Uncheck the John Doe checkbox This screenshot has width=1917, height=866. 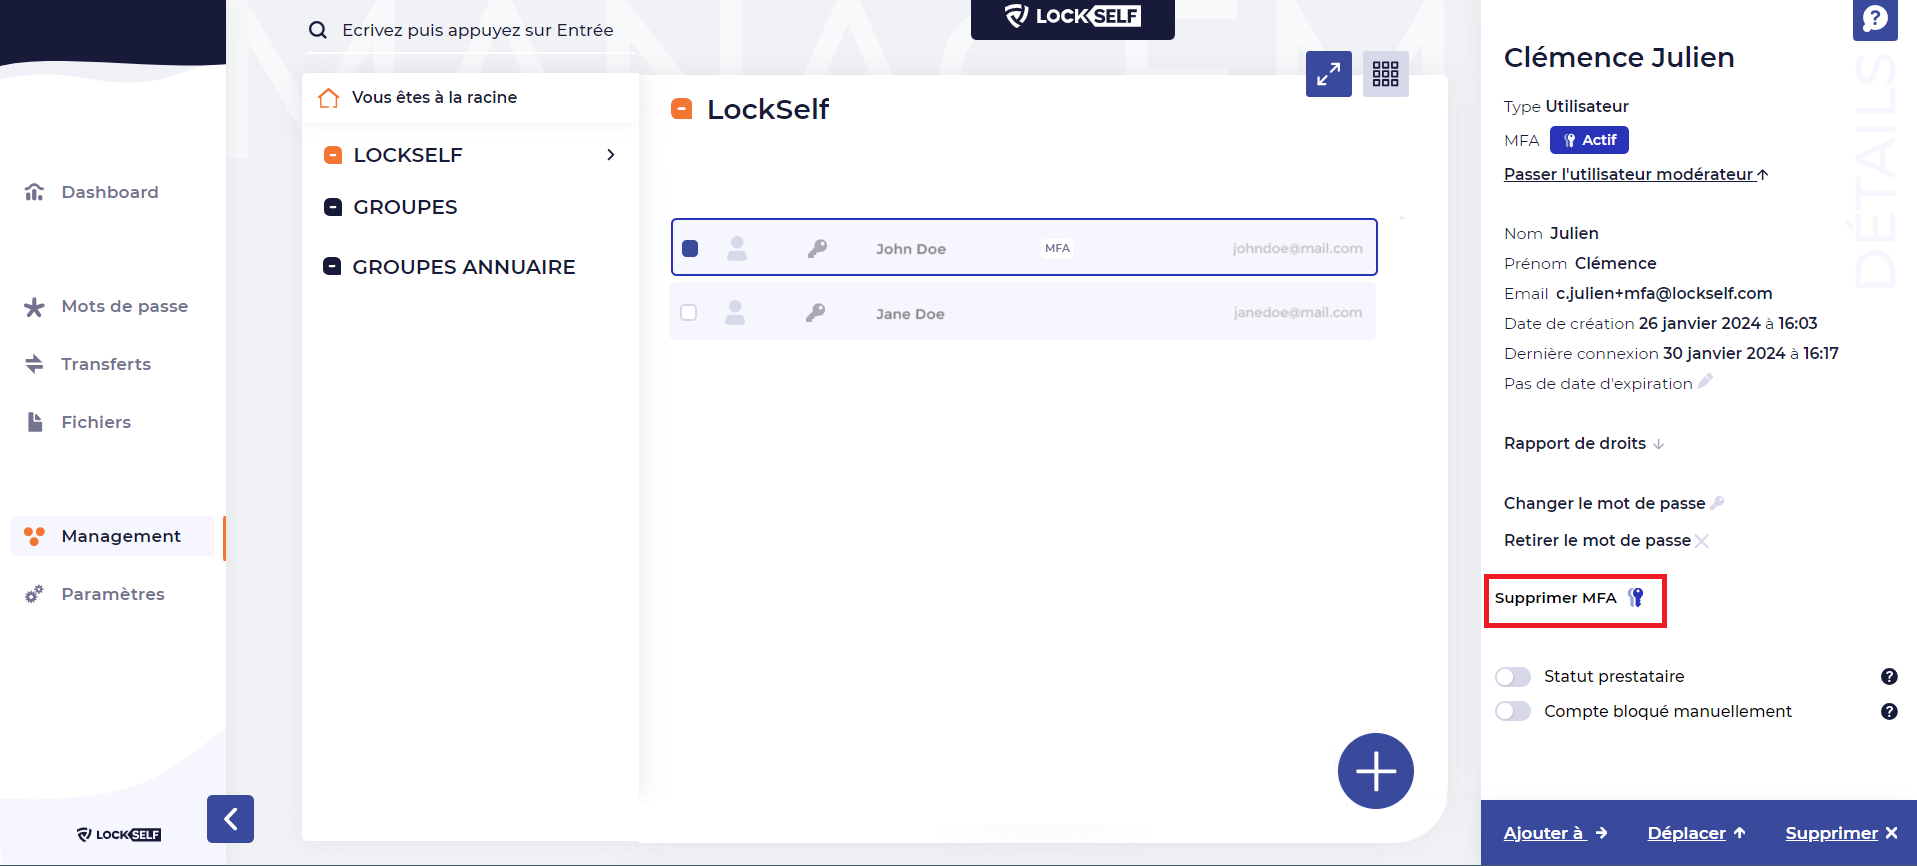pos(690,248)
